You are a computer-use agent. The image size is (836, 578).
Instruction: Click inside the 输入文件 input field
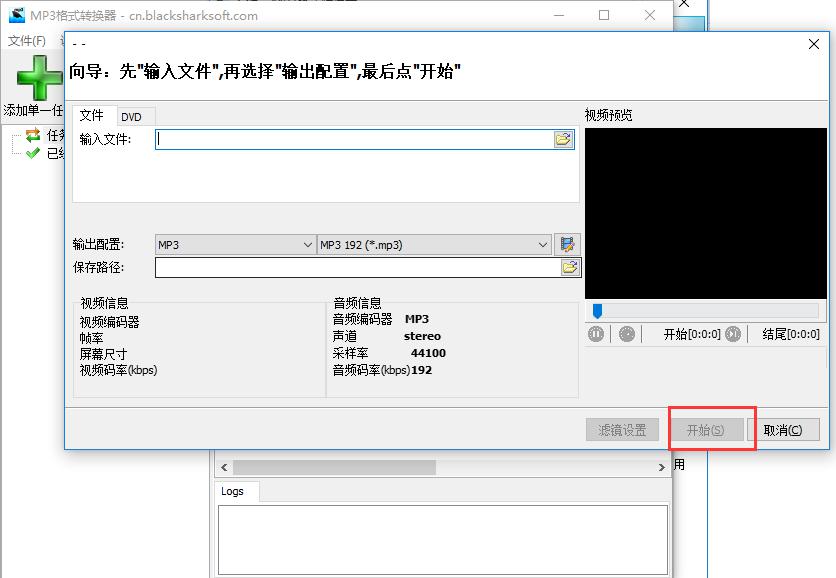(x=350, y=139)
